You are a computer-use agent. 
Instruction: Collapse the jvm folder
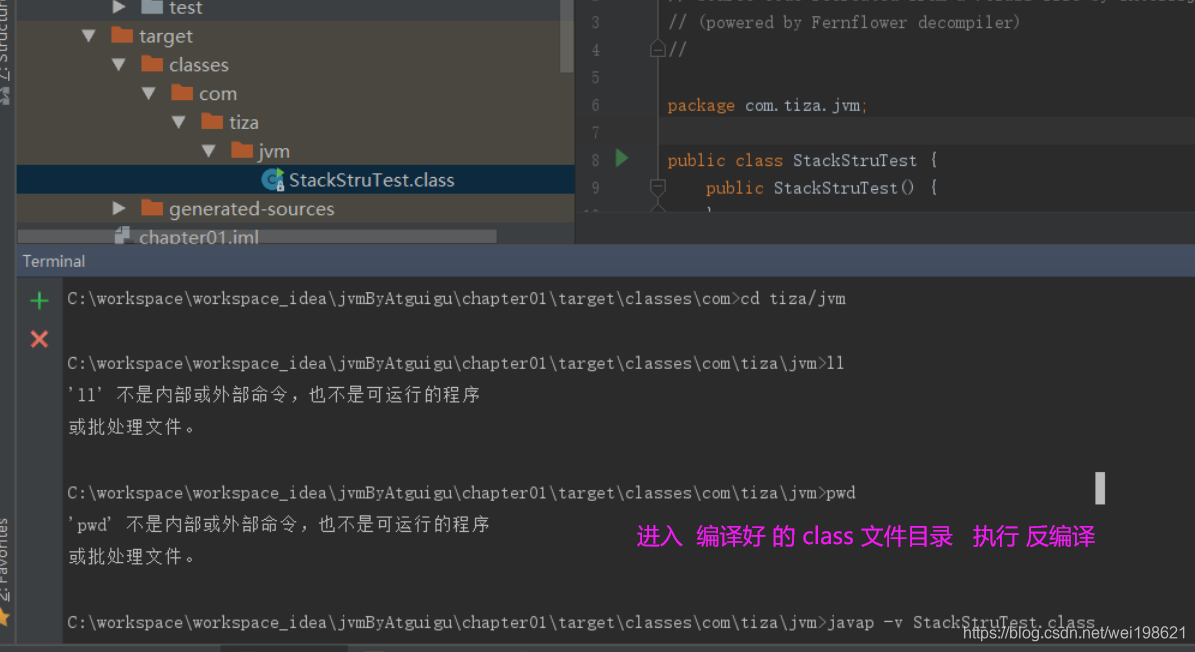tap(209, 151)
